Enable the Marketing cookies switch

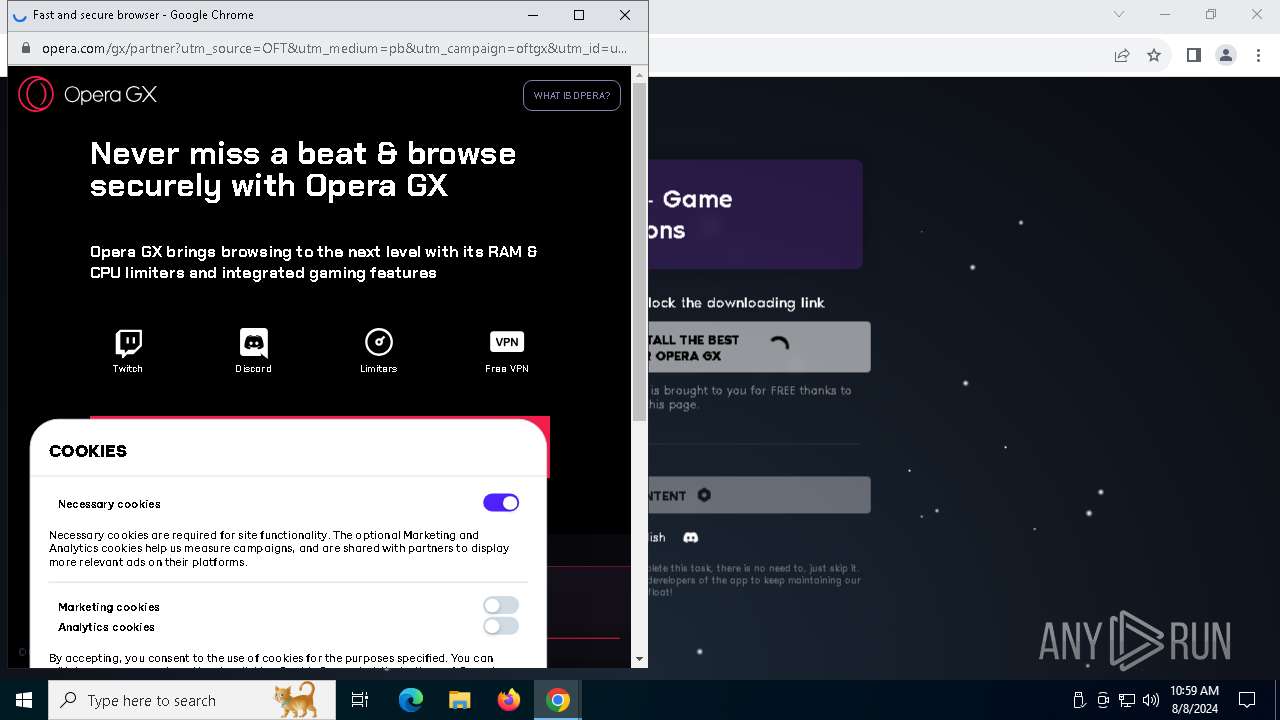(501, 605)
